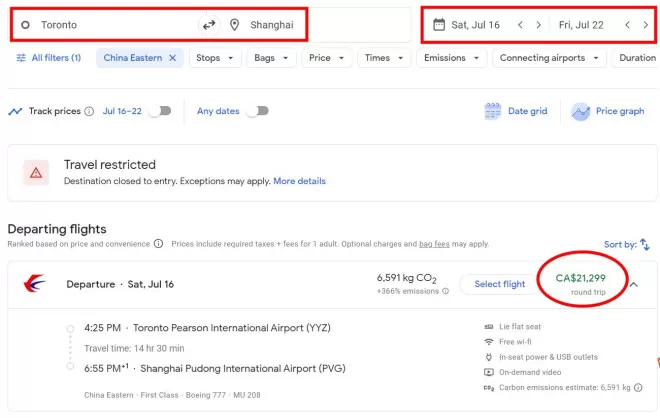Click the Lie flat seat icon

pyautogui.click(x=489, y=327)
